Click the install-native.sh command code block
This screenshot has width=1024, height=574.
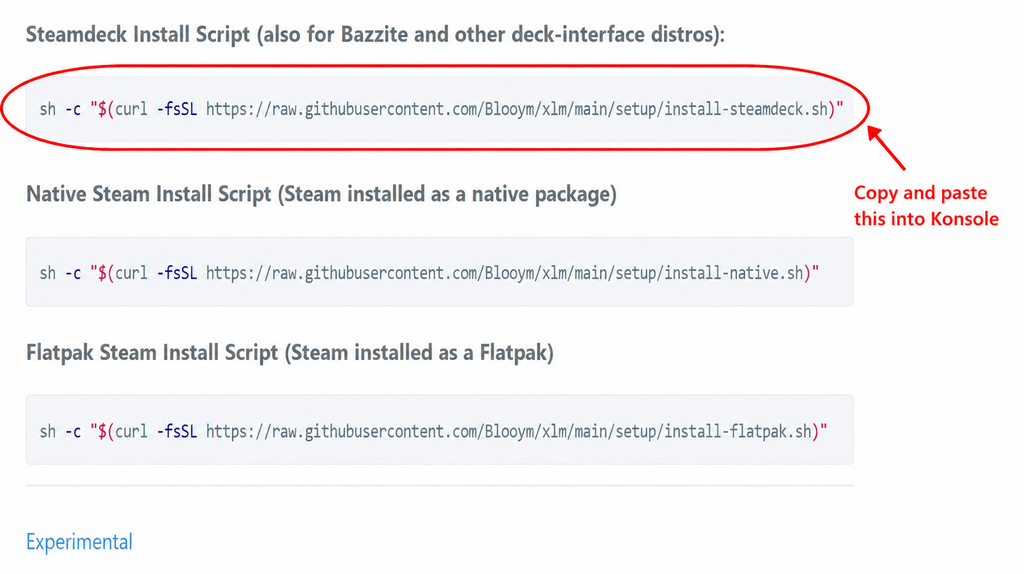[440, 272]
